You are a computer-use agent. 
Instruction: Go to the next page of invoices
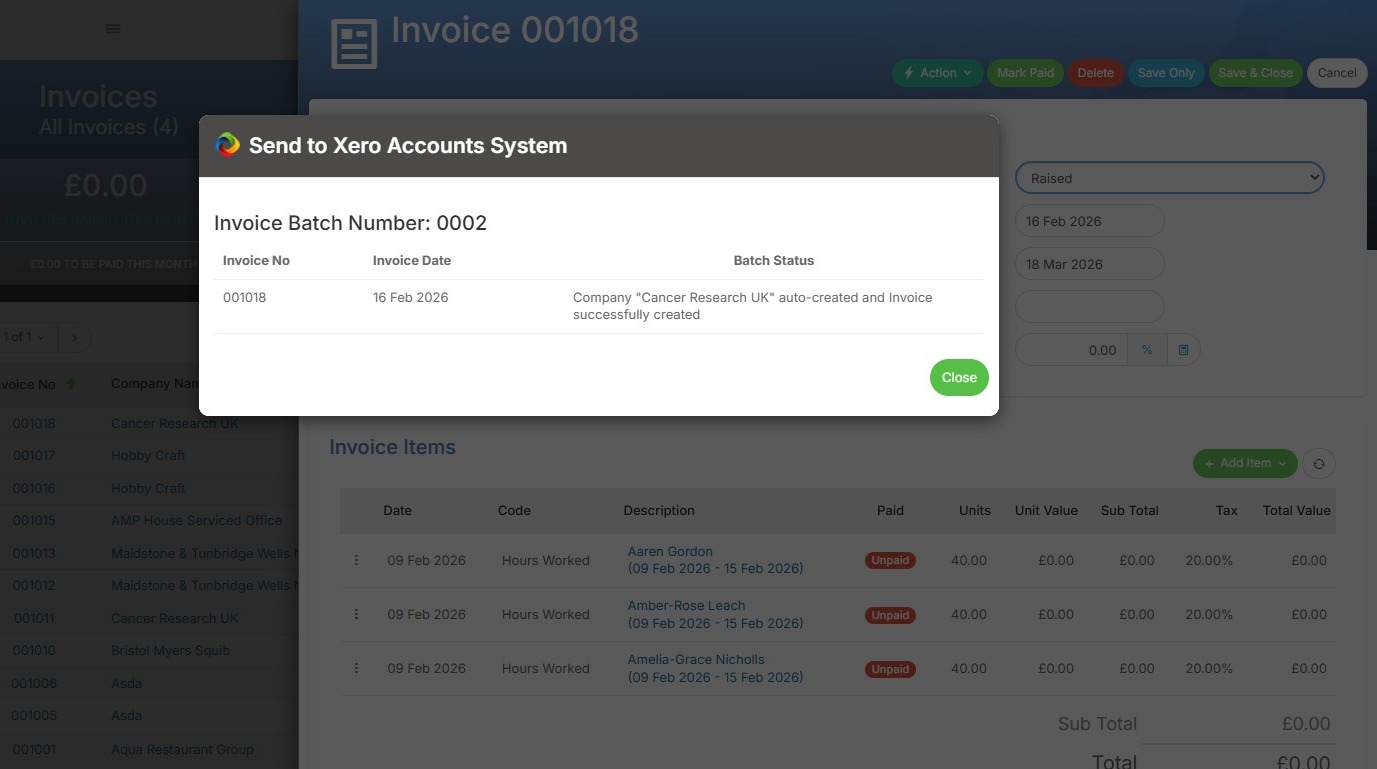(x=74, y=337)
